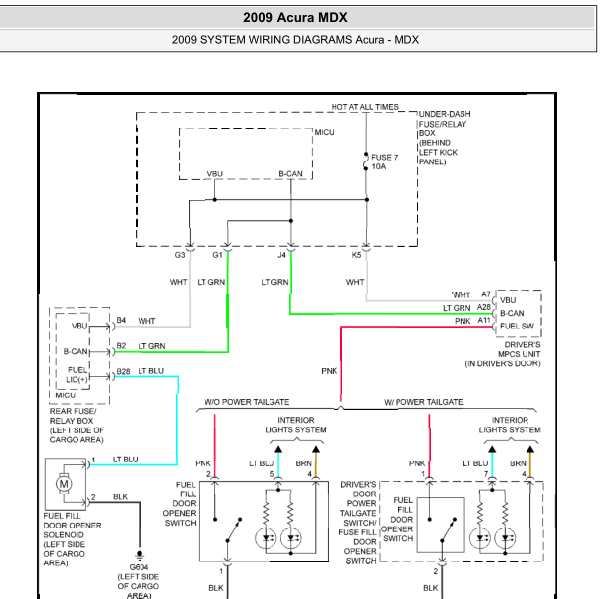This screenshot has width=600, height=599.
Task: Select pin label "A11" on MPCS unit
Action: point(484,320)
